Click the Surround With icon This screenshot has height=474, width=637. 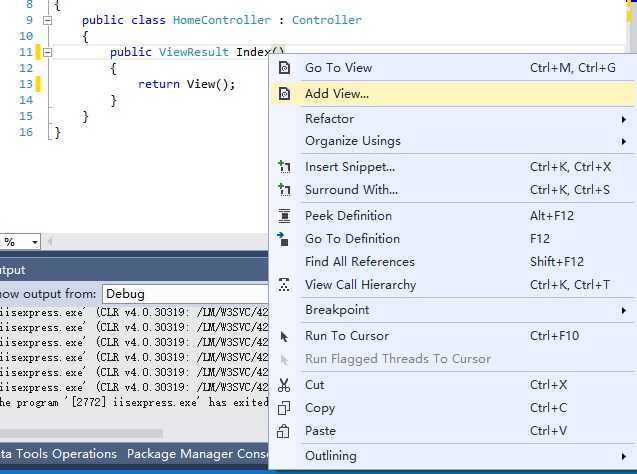tap(284, 190)
